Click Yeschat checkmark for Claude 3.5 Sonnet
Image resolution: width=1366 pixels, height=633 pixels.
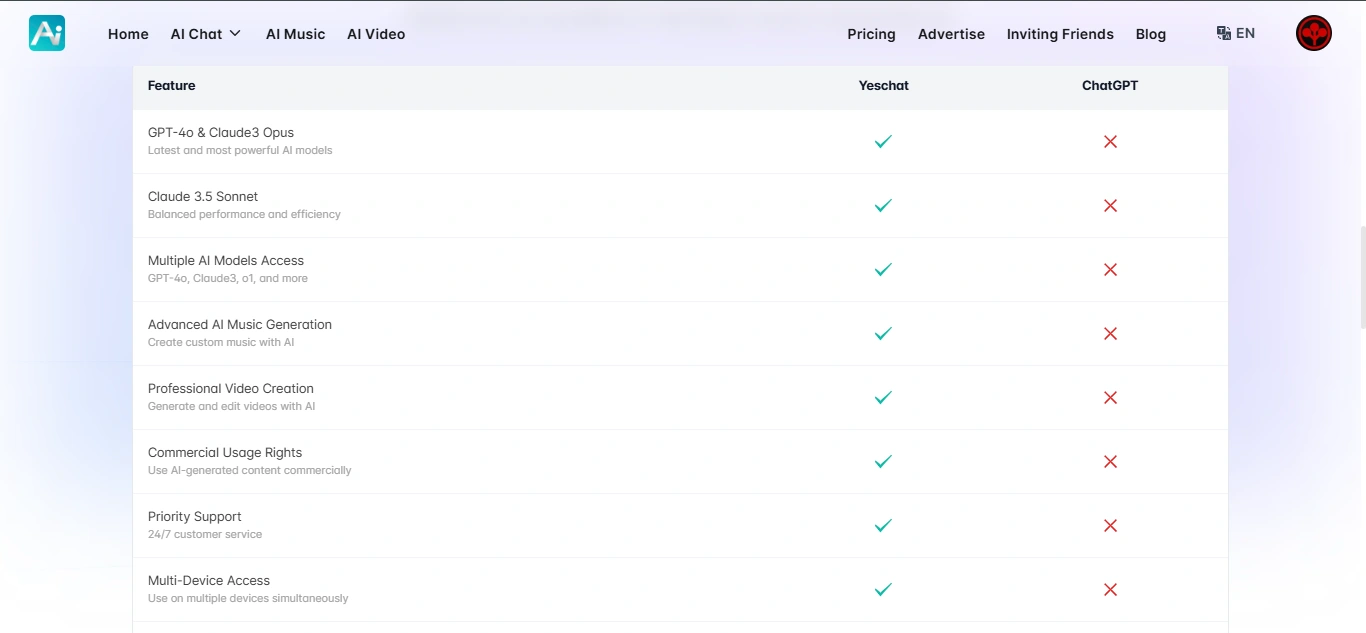click(883, 206)
